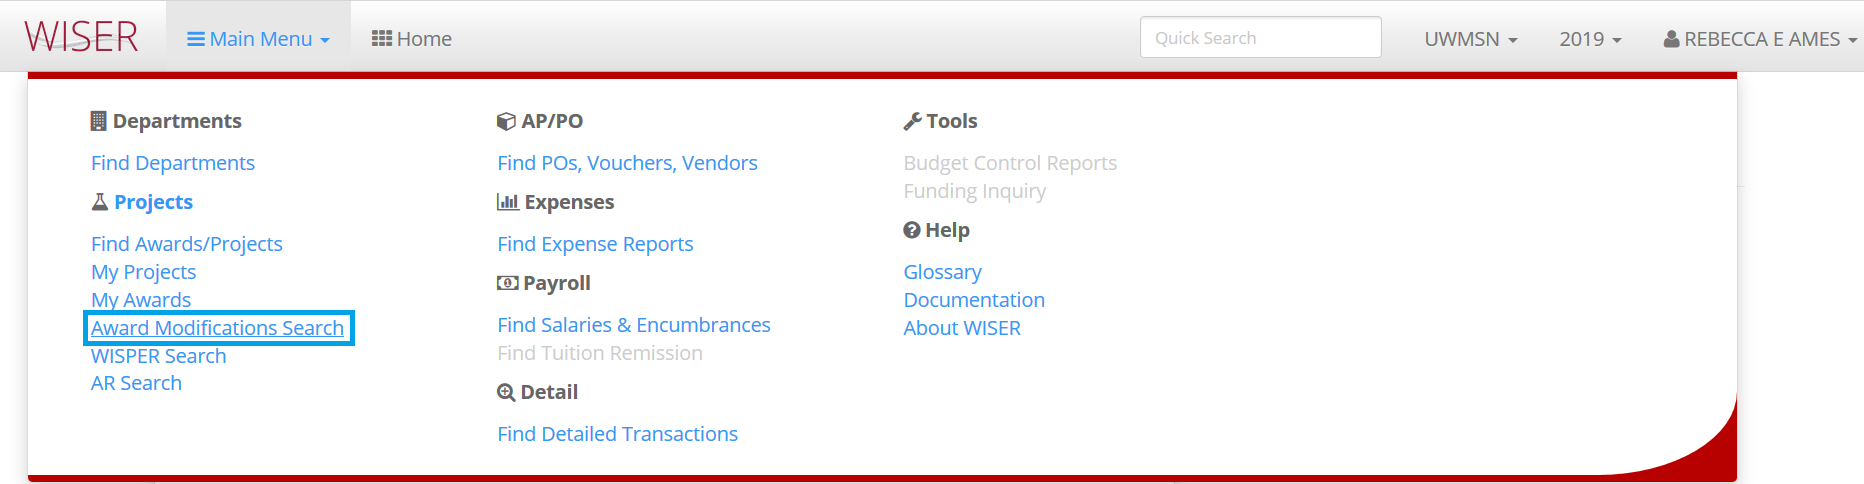Open Find Detailed Transactions link

point(617,434)
